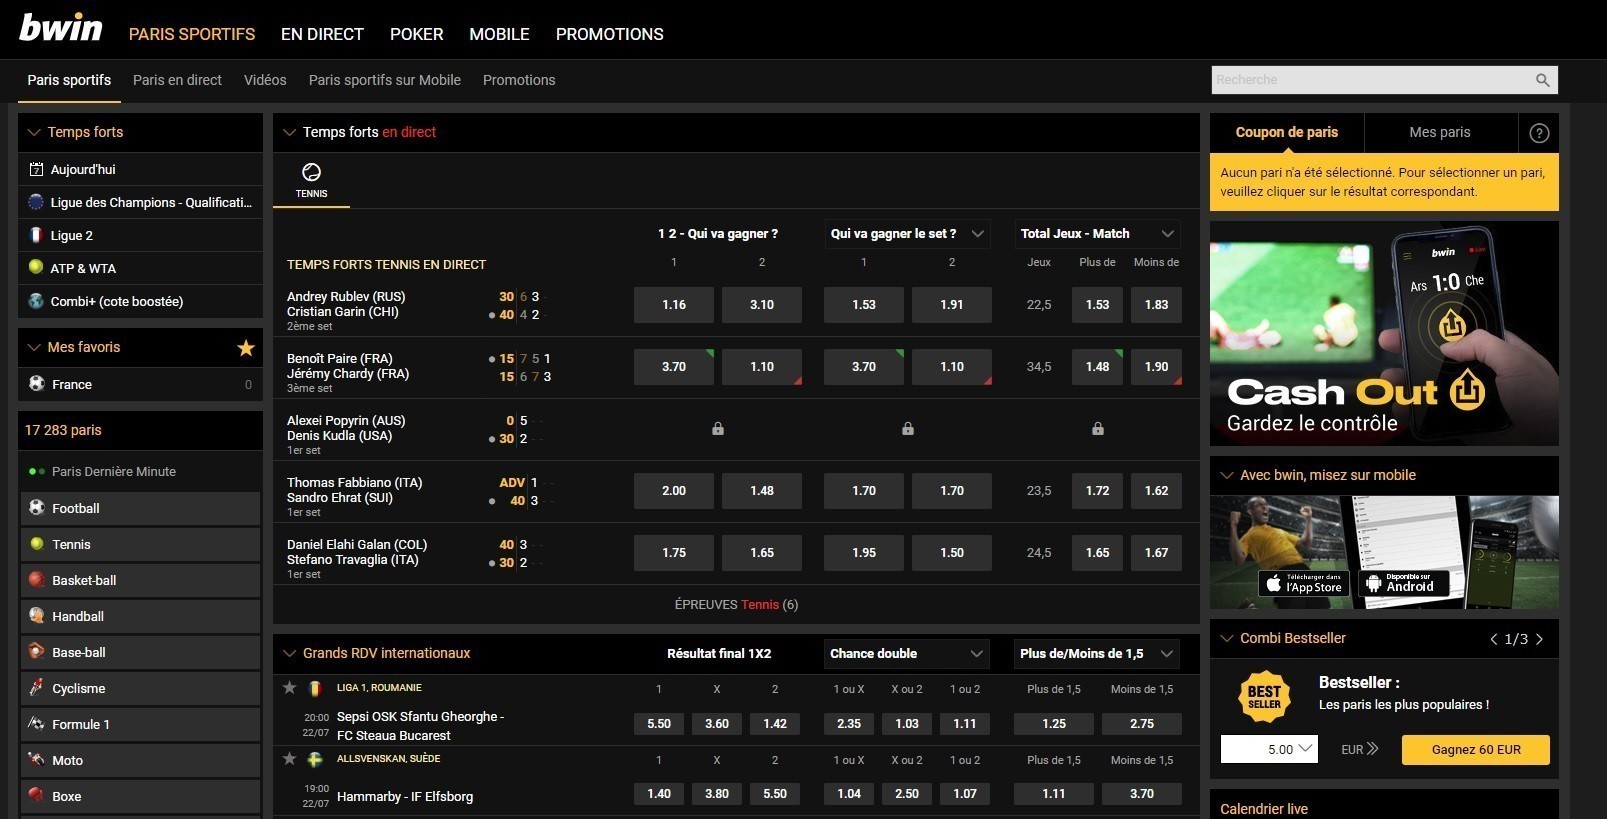1607x819 pixels.
Task: Click the Boxe glove icon
Action: tap(37, 796)
